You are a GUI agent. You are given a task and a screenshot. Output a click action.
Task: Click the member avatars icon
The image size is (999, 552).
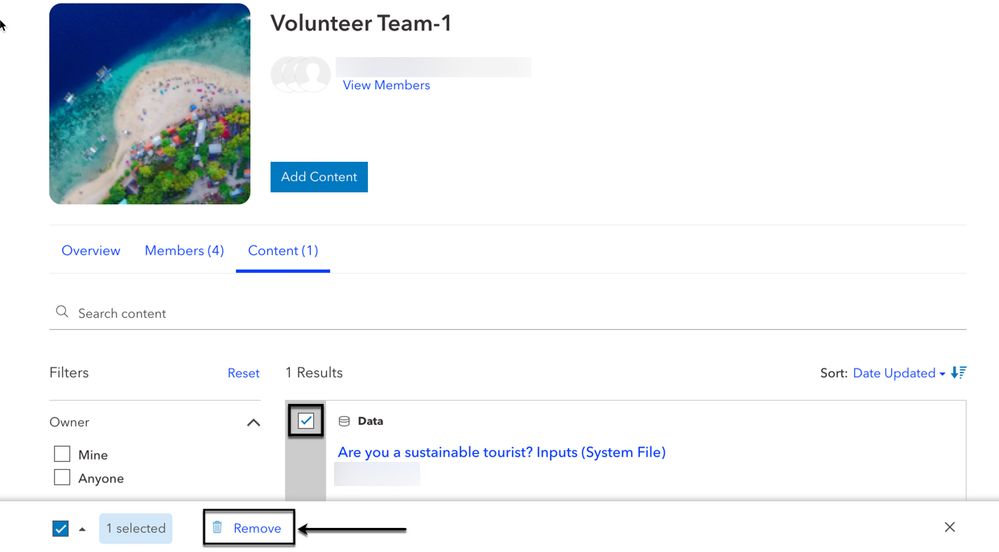click(x=300, y=74)
